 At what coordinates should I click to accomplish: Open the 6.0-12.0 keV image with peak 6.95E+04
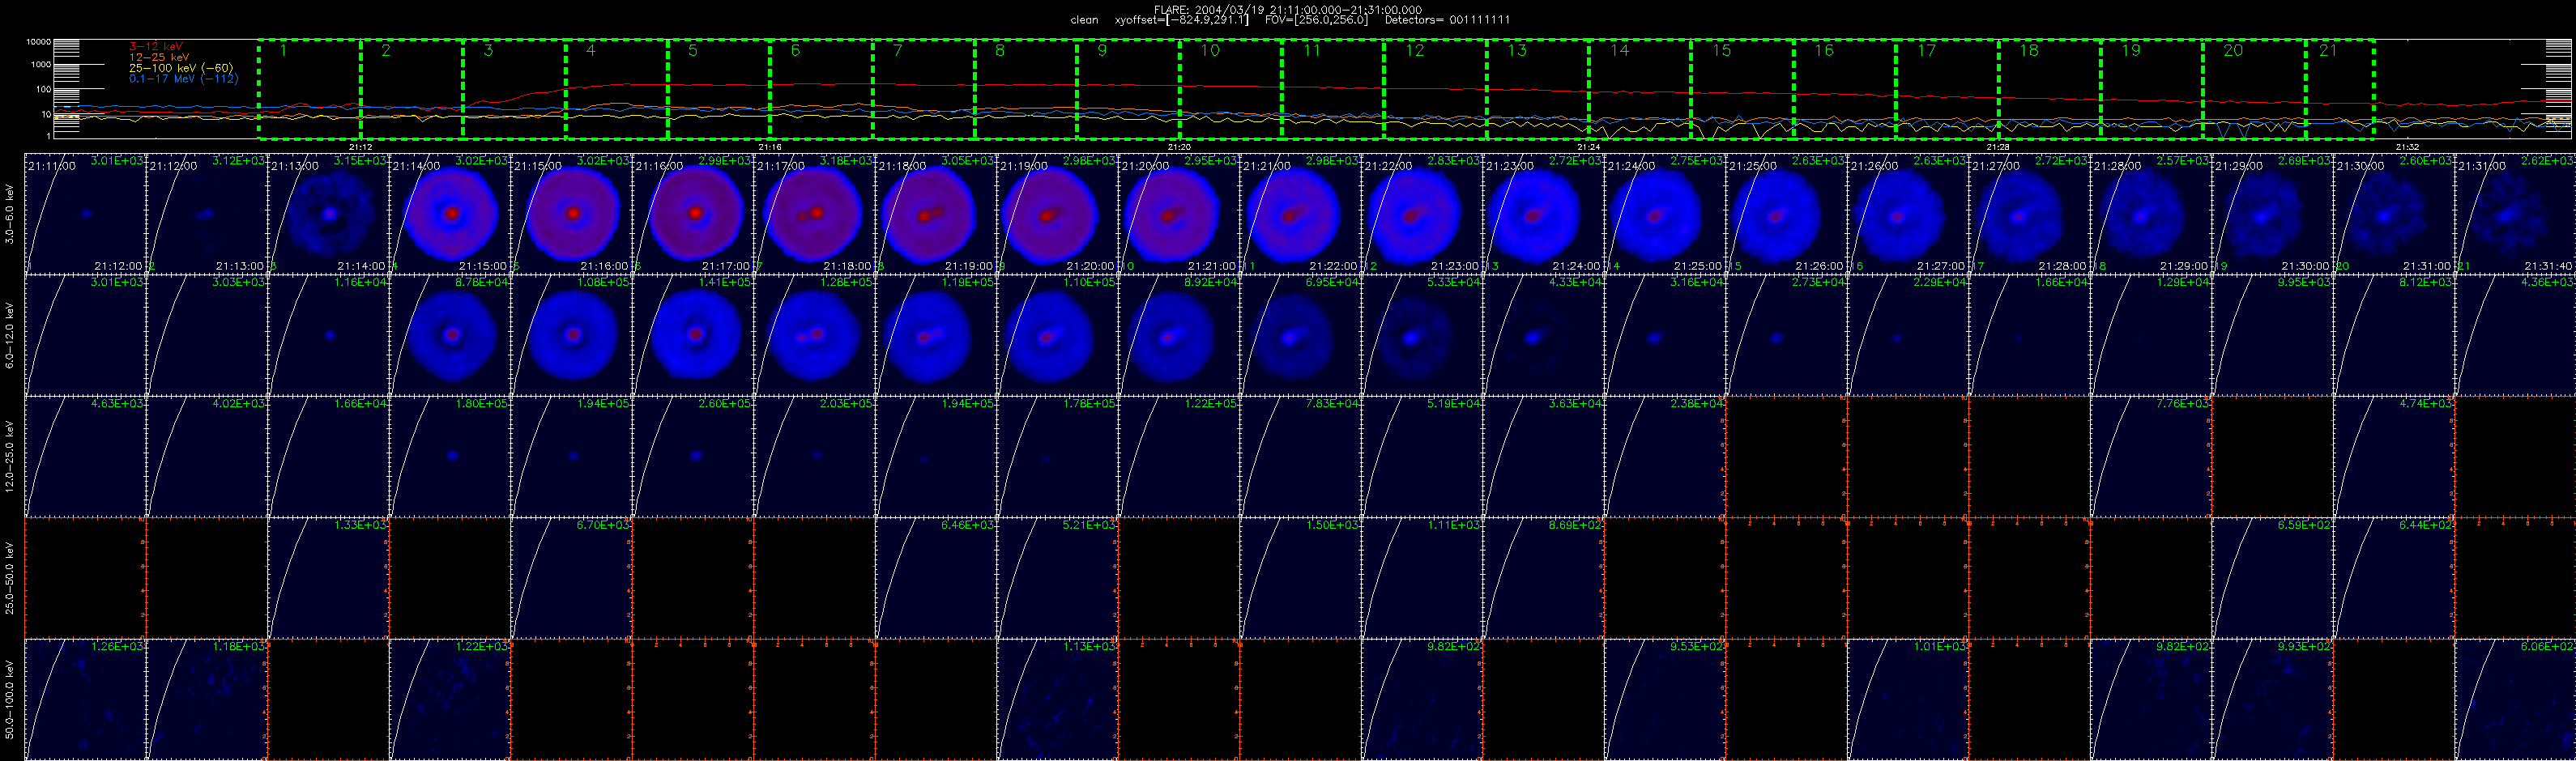(1301, 335)
